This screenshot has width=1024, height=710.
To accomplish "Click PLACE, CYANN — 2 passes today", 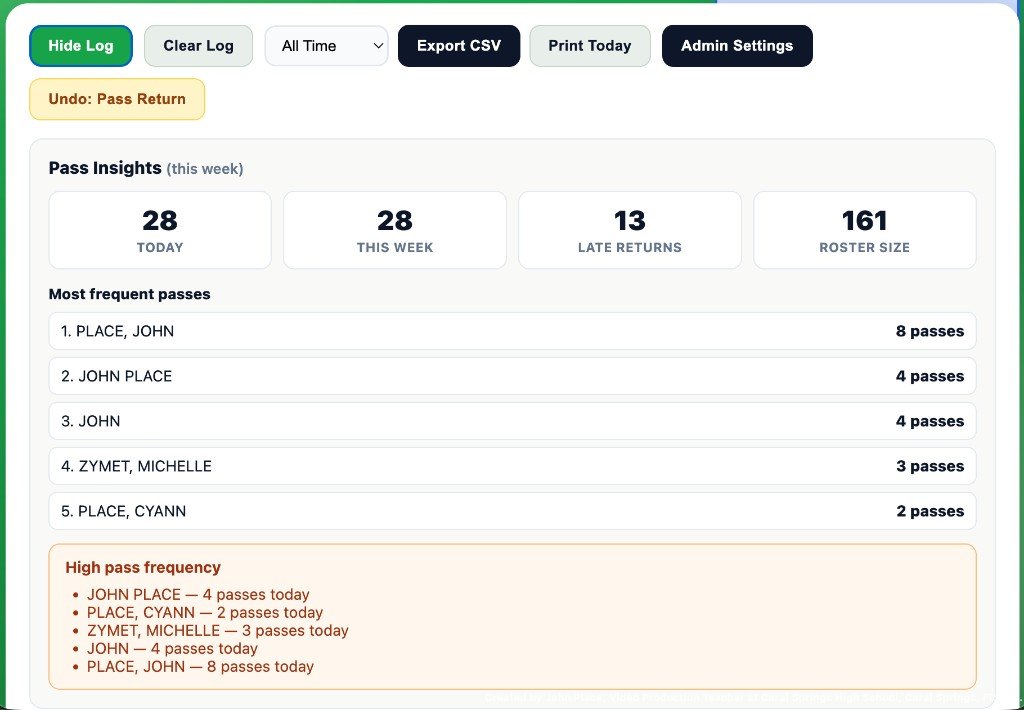I will coord(205,613).
